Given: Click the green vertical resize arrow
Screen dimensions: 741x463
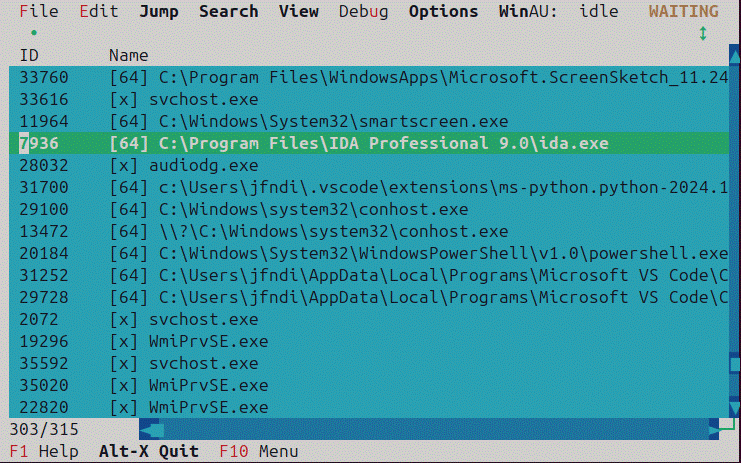Looking at the screenshot, I should [703, 34].
